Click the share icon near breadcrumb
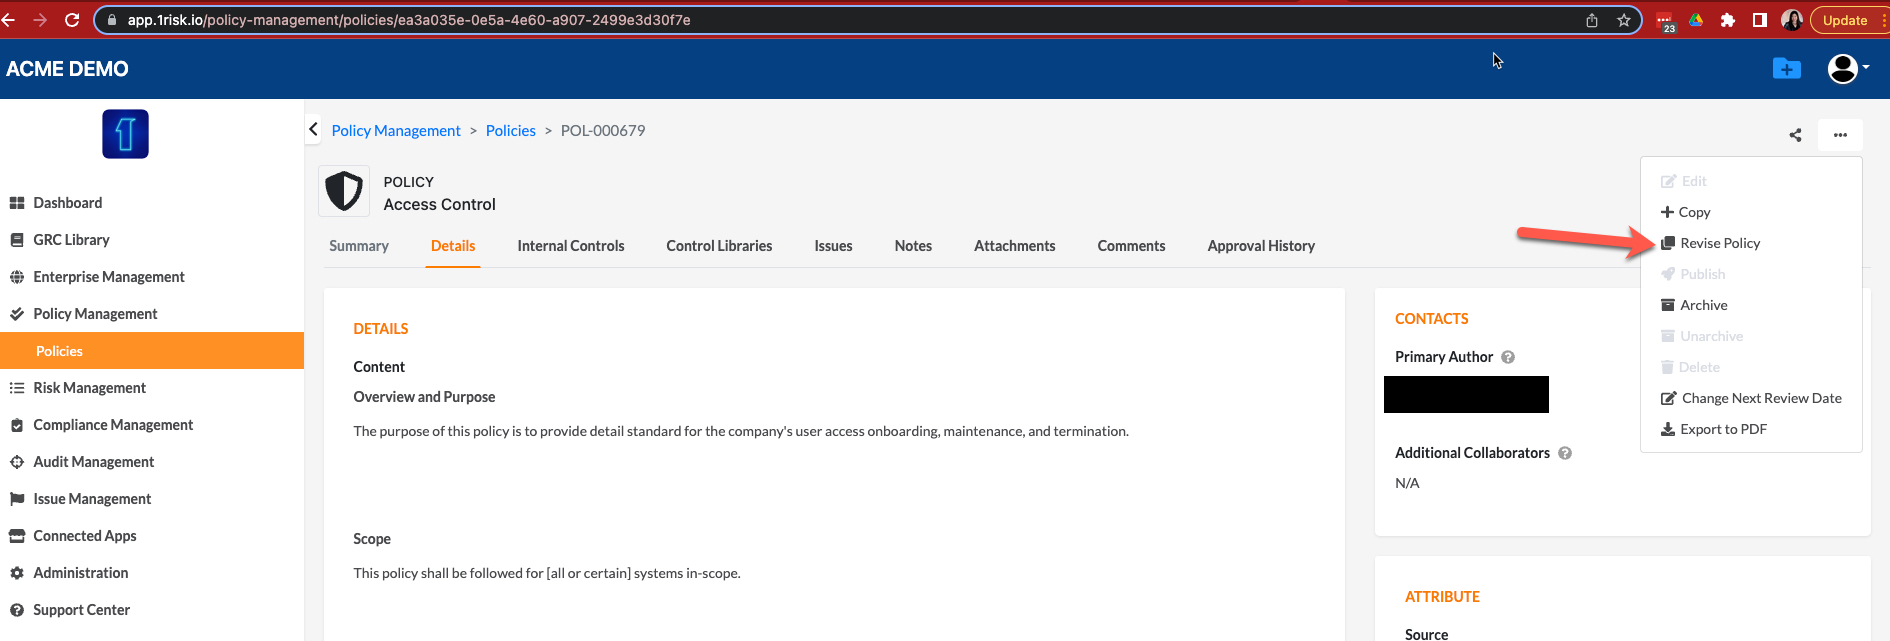Viewport: 1890px width, 641px height. click(x=1795, y=135)
